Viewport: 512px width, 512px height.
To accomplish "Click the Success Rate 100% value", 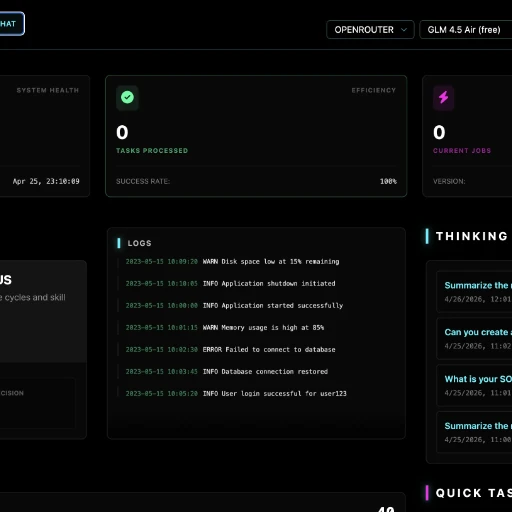I will click(x=388, y=181).
